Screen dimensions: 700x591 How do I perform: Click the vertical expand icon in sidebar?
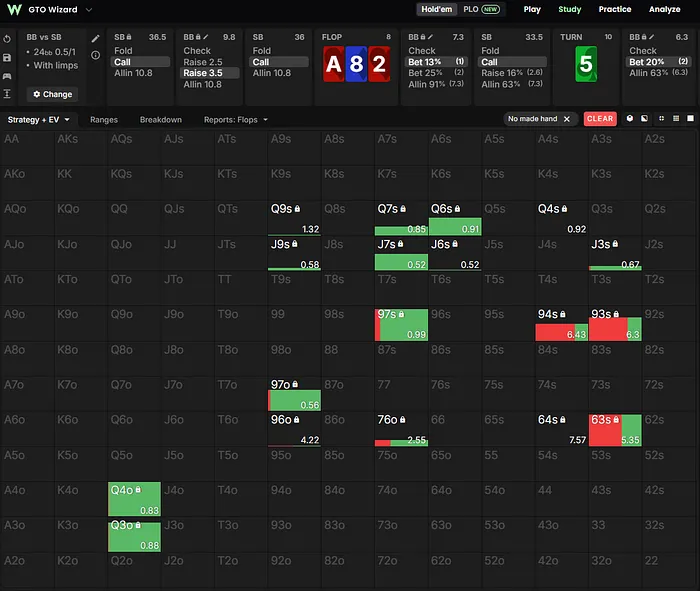coord(7,94)
